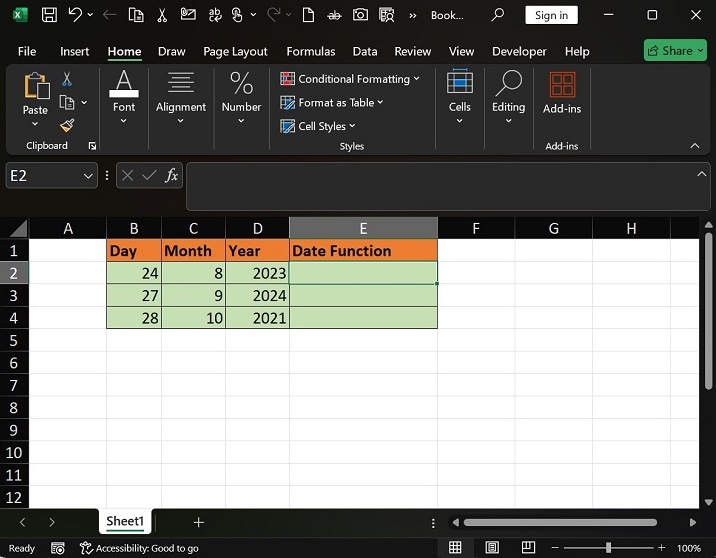Click the zoom slider handle
This screenshot has width=716, height=558.
point(608,547)
